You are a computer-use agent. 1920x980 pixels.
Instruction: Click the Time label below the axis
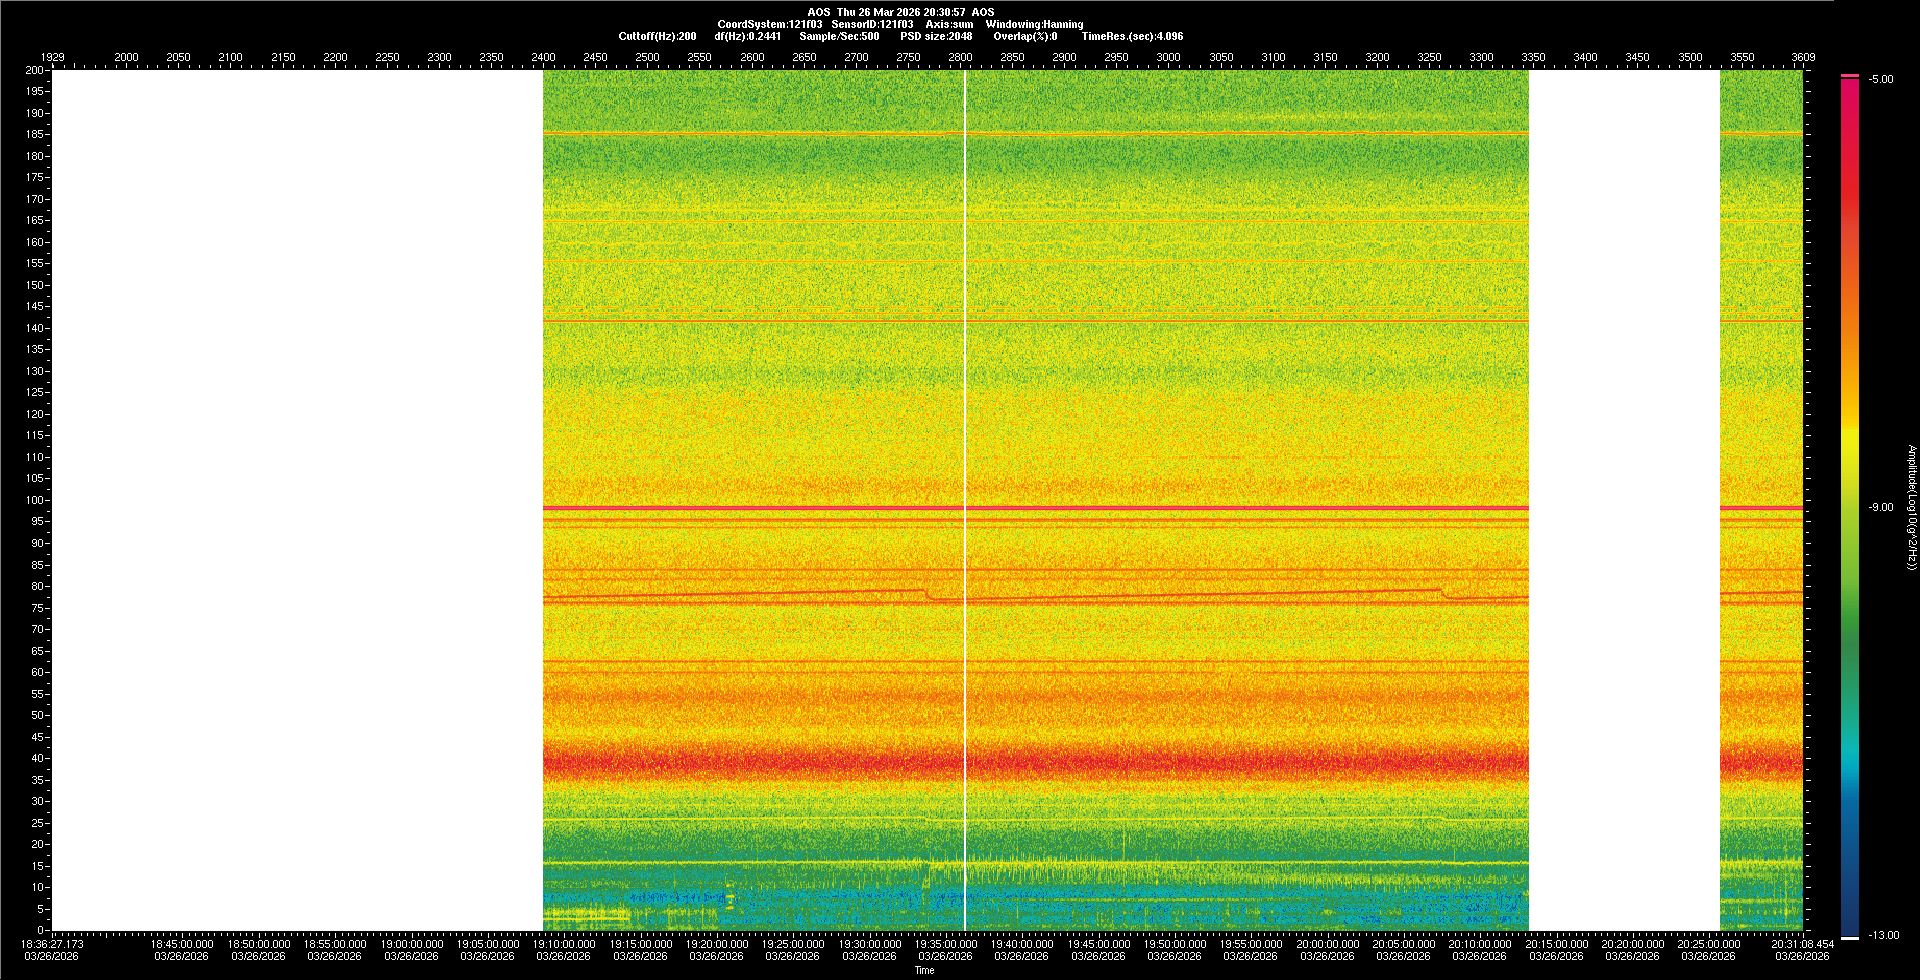pyautogui.click(x=924, y=970)
